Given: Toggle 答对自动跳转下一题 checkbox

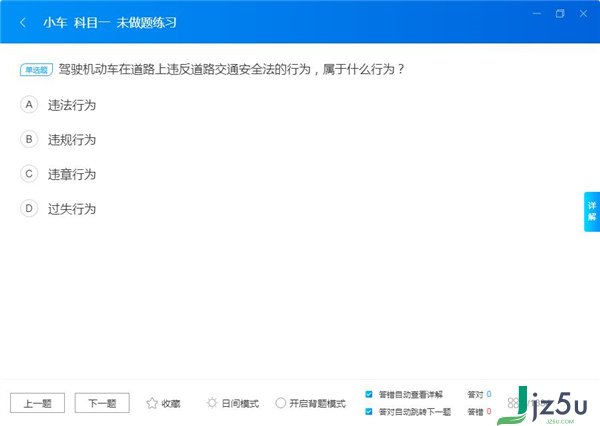Looking at the screenshot, I should click(x=369, y=411).
